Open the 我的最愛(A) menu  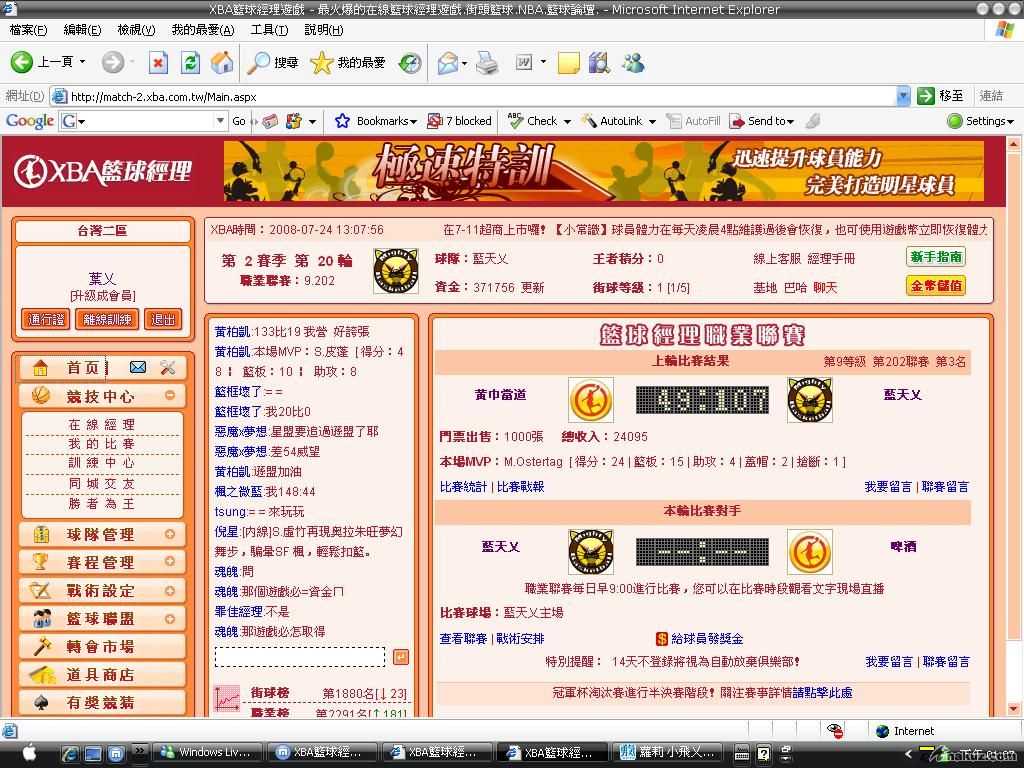(203, 30)
